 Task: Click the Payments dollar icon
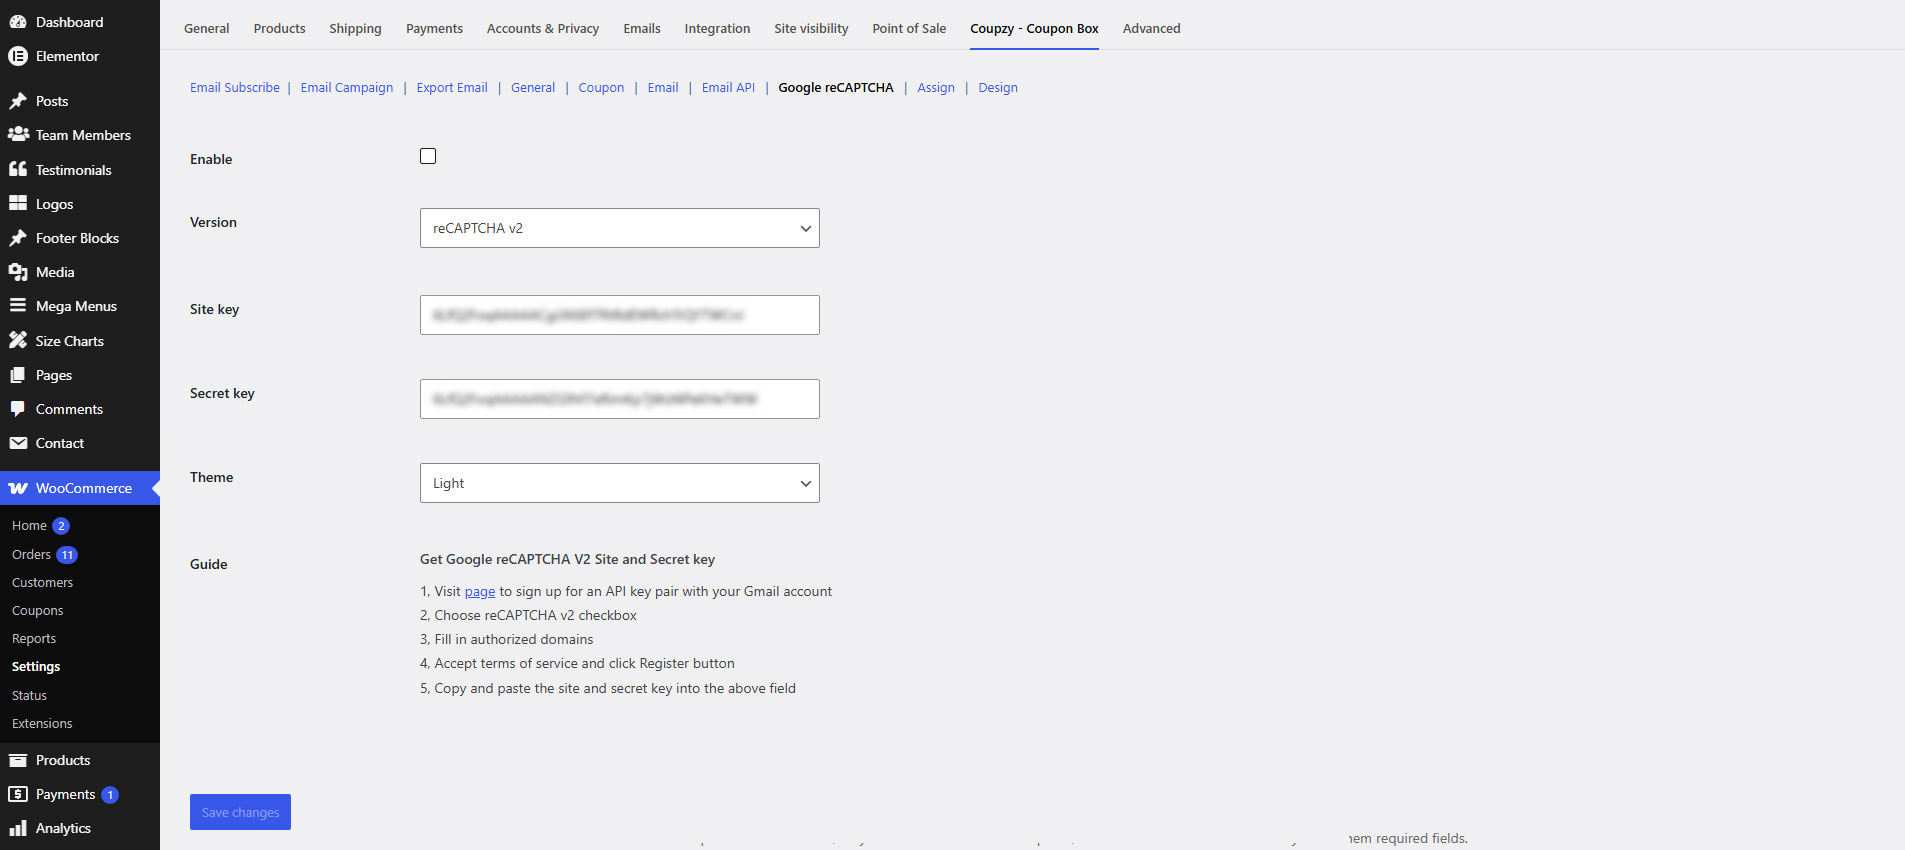(x=18, y=794)
